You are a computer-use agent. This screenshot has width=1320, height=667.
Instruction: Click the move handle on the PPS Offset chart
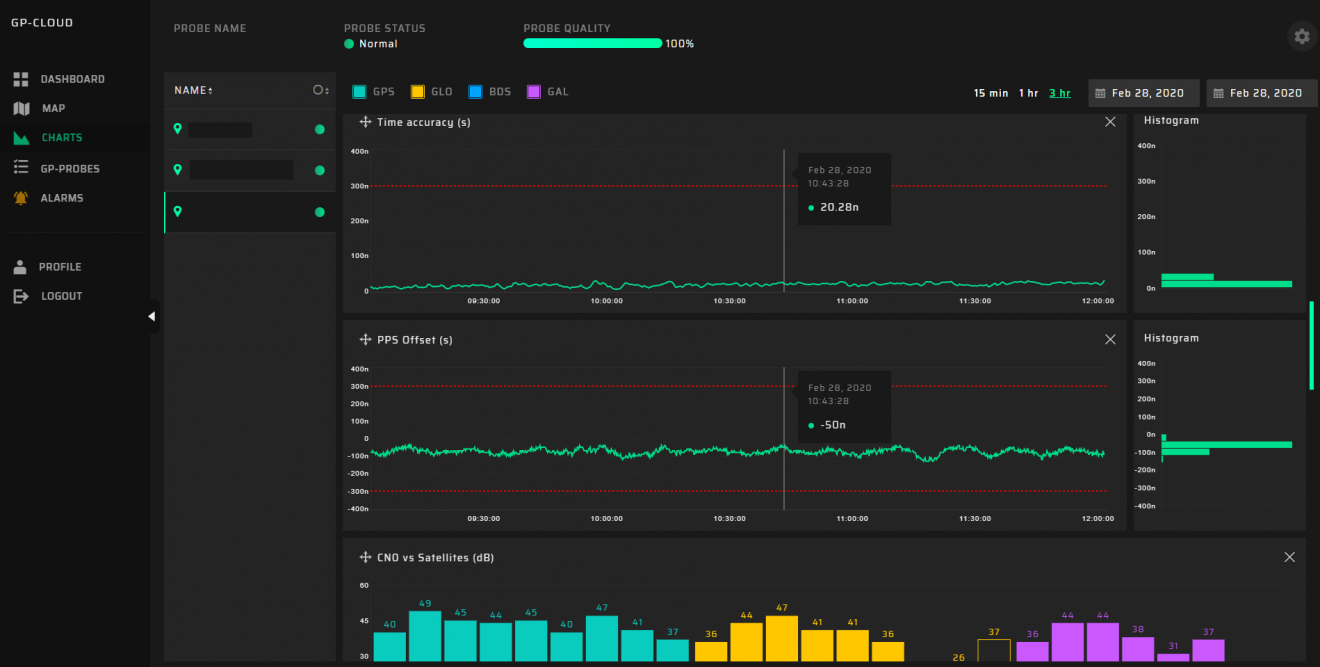point(364,339)
